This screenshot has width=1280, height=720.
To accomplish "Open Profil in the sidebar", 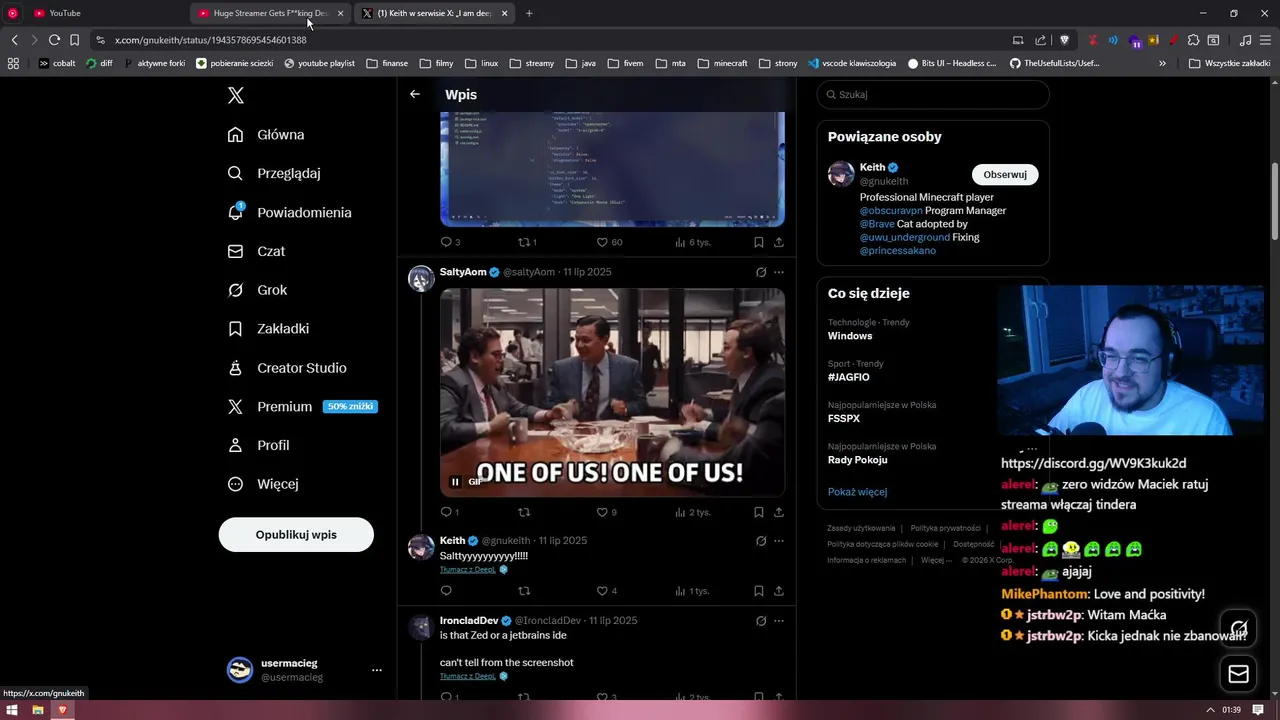I will pyautogui.click(x=259, y=446).
